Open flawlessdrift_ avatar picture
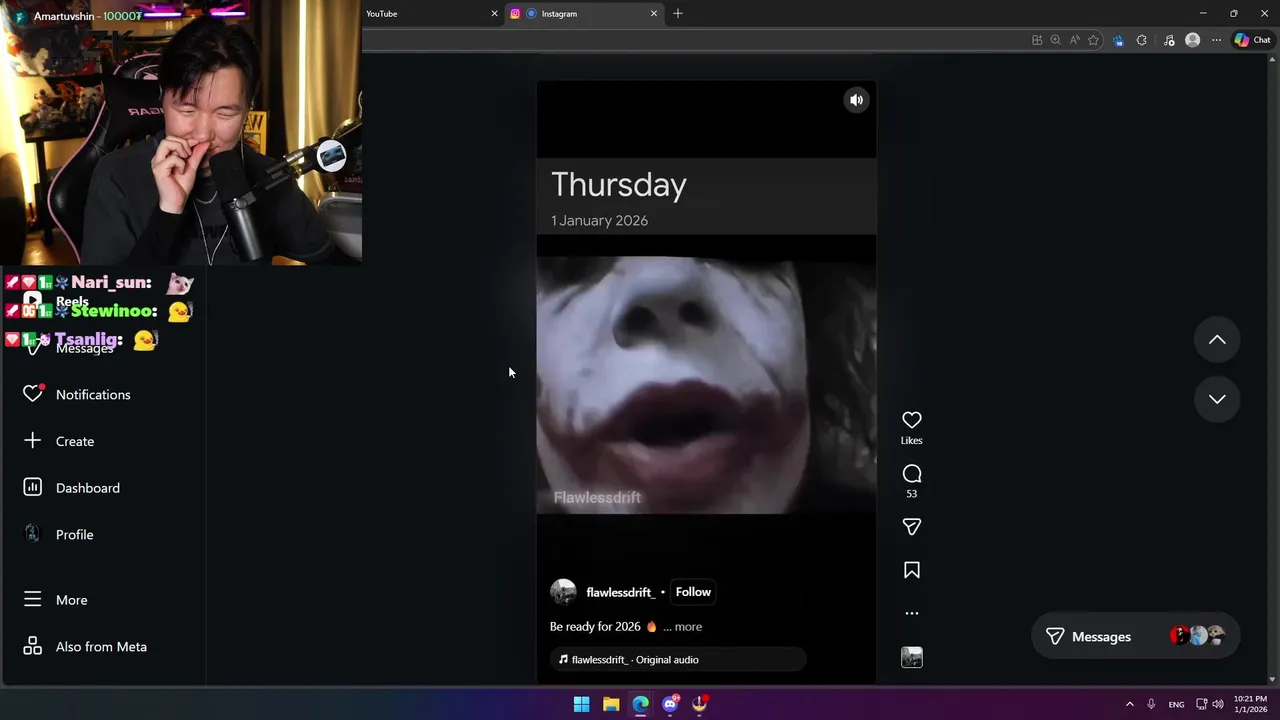 [x=563, y=592]
